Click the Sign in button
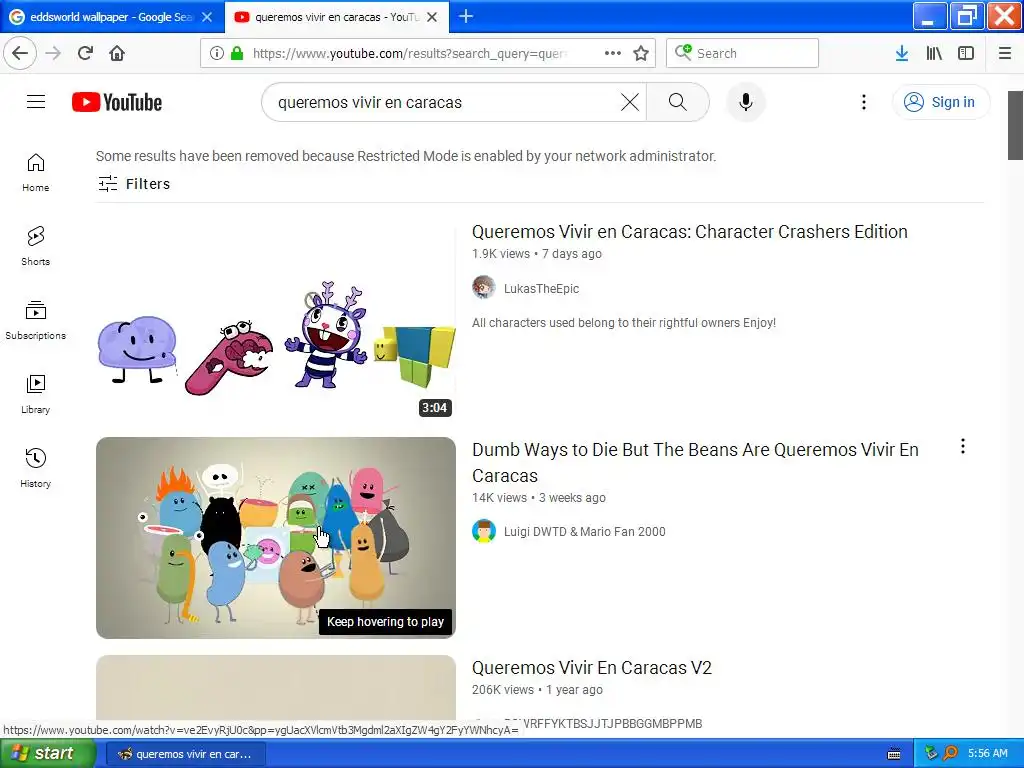Image resolution: width=1024 pixels, height=768 pixels. 940,102
